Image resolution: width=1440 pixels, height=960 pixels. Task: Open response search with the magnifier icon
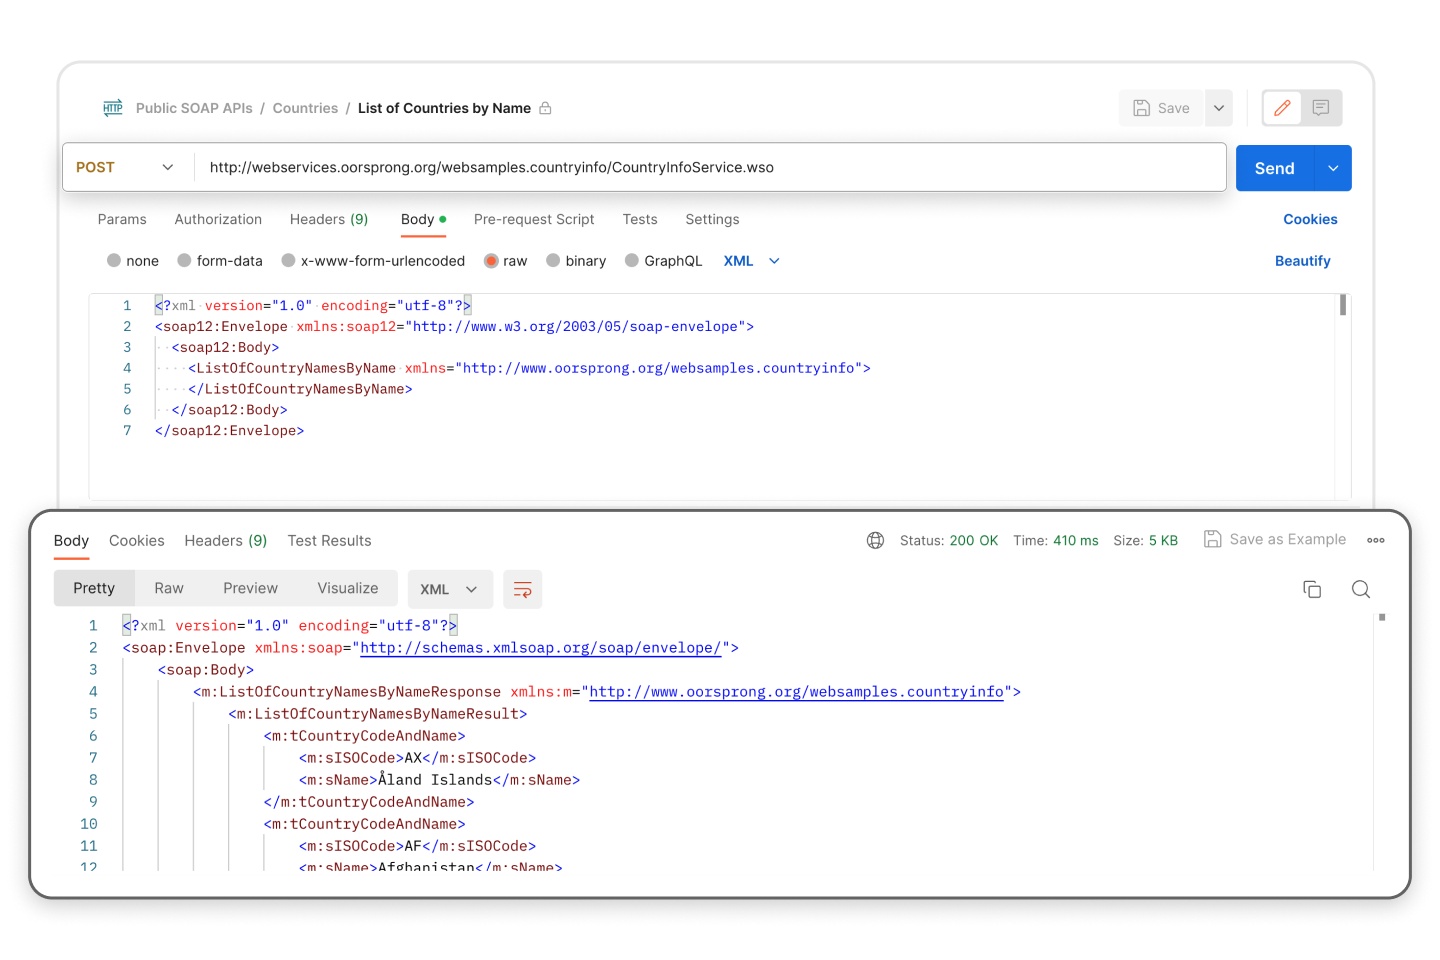tap(1361, 589)
